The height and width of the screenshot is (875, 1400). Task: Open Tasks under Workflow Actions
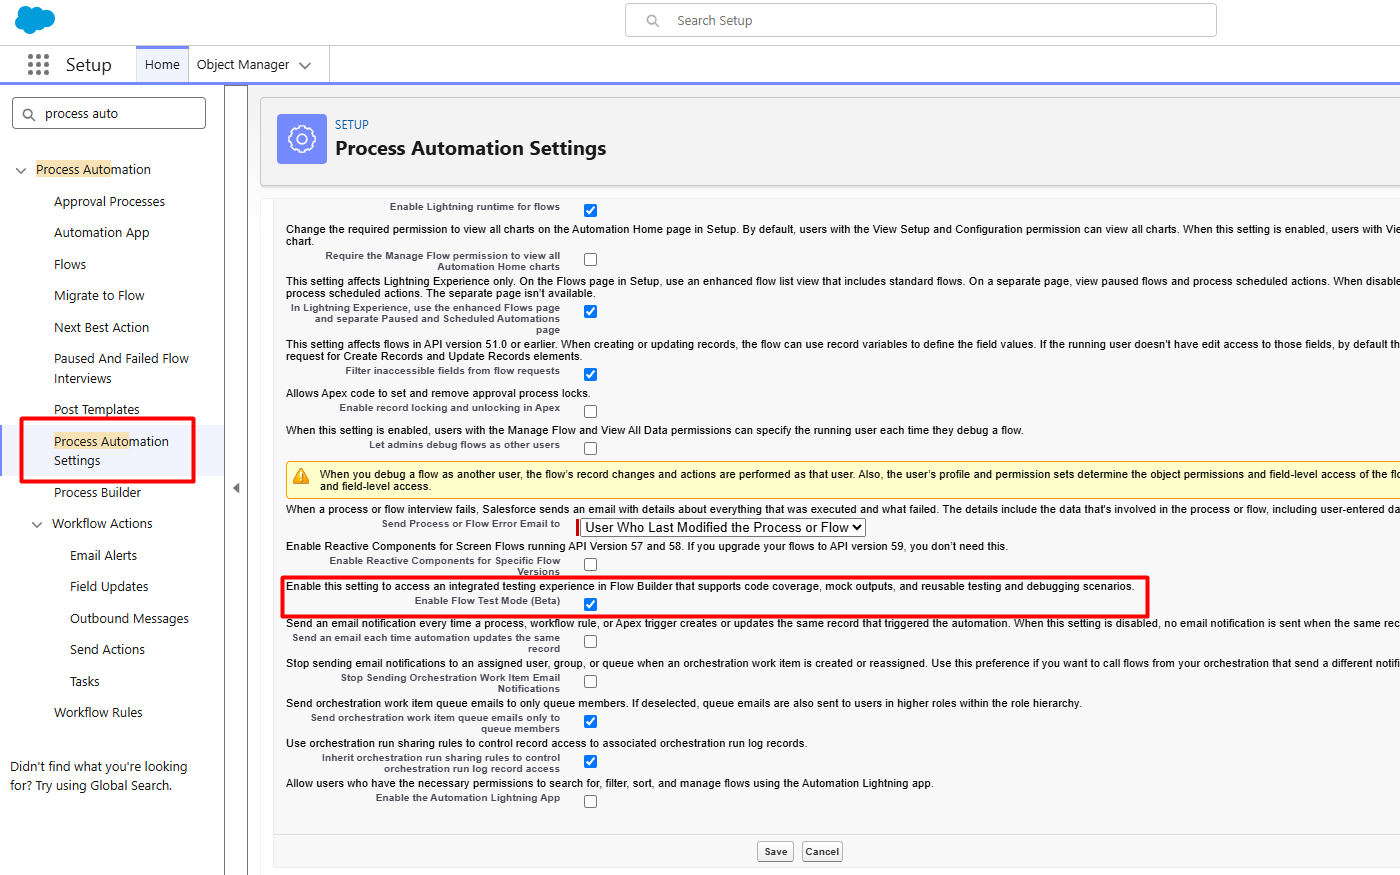(x=85, y=681)
